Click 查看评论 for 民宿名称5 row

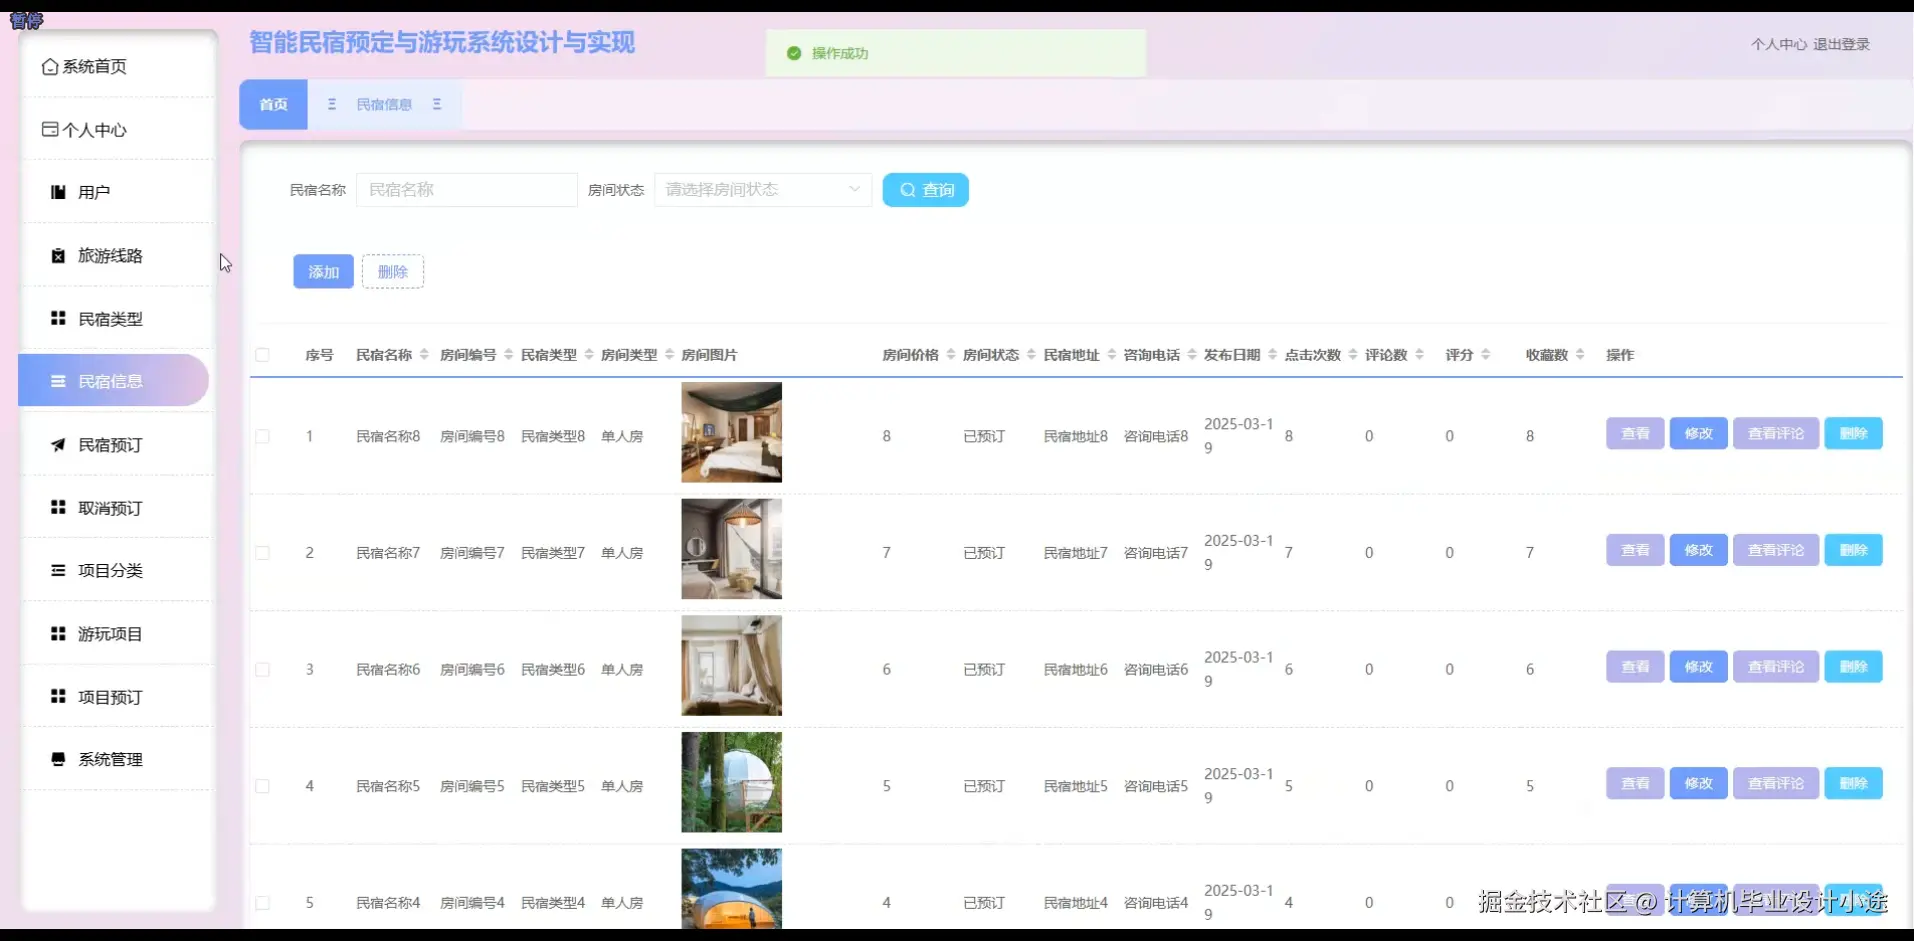[x=1776, y=783]
